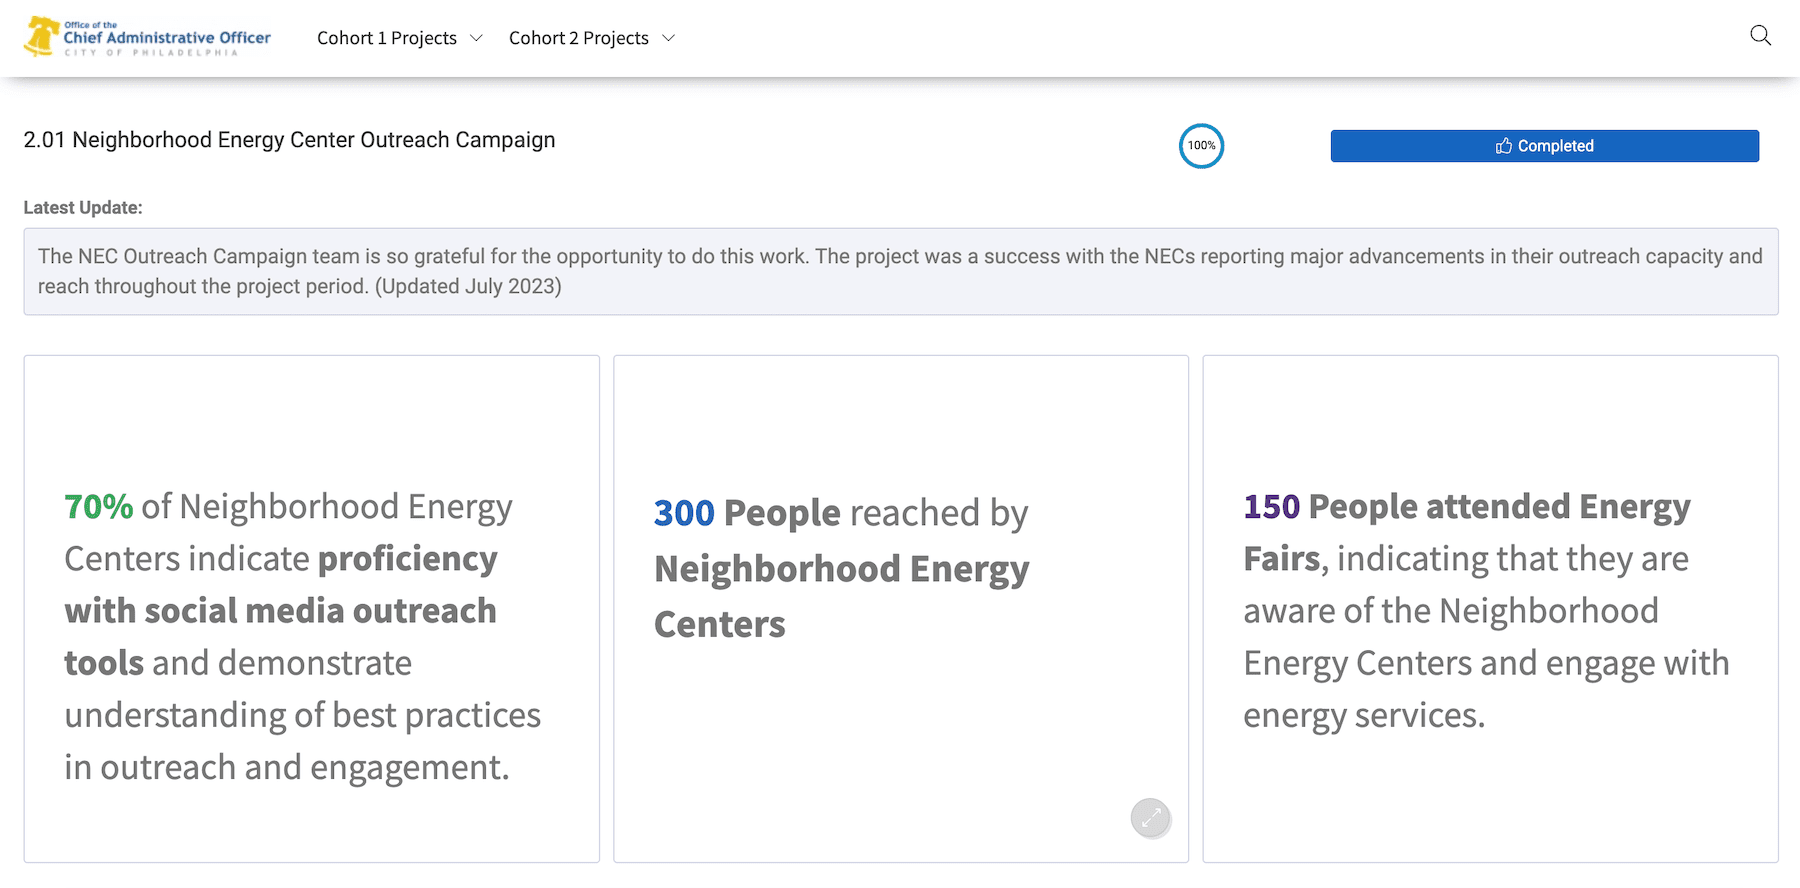Click the 100% circular progress indicator
Image resolution: width=1800 pixels, height=888 pixels.
pos(1201,146)
